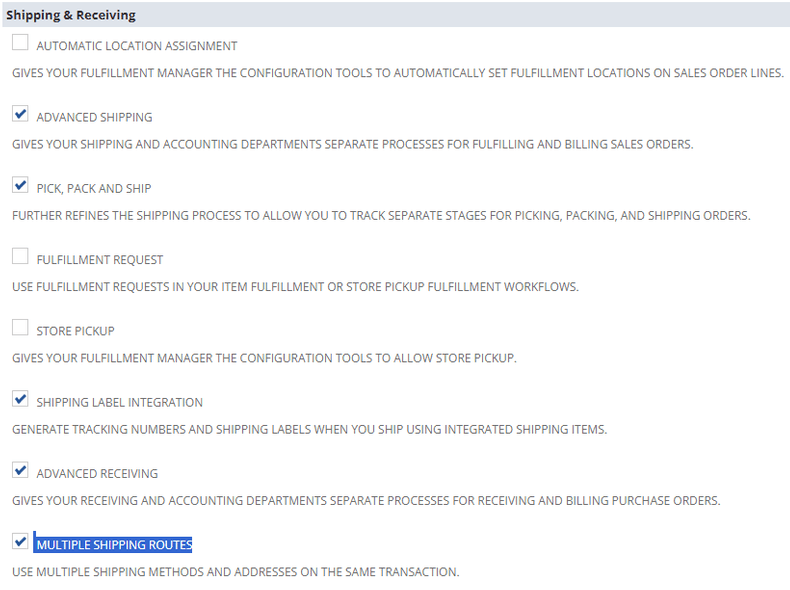Image resolution: width=790 pixels, height=590 pixels.
Task: Click the Shipping Label Integration label
Action: (x=119, y=403)
